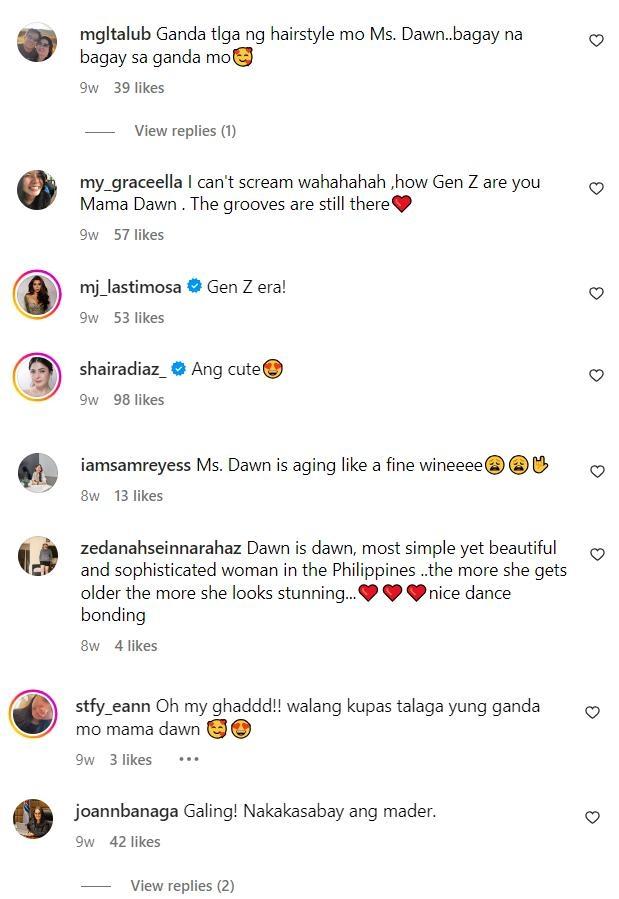Hit the heart next to stfy_eann's comment
The width and height of the screenshot is (619, 899).
coord(592,713)
